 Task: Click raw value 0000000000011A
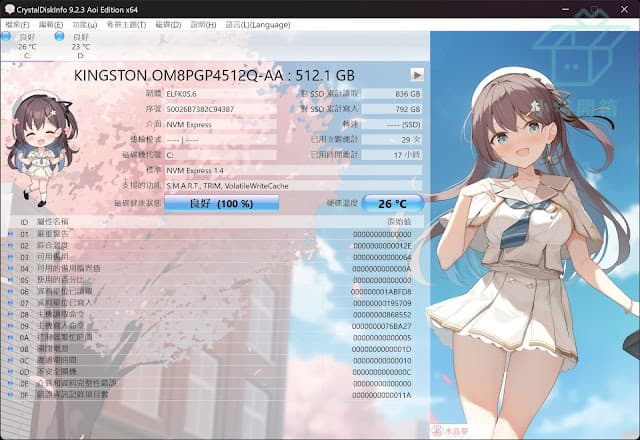(x=382, y=395)
